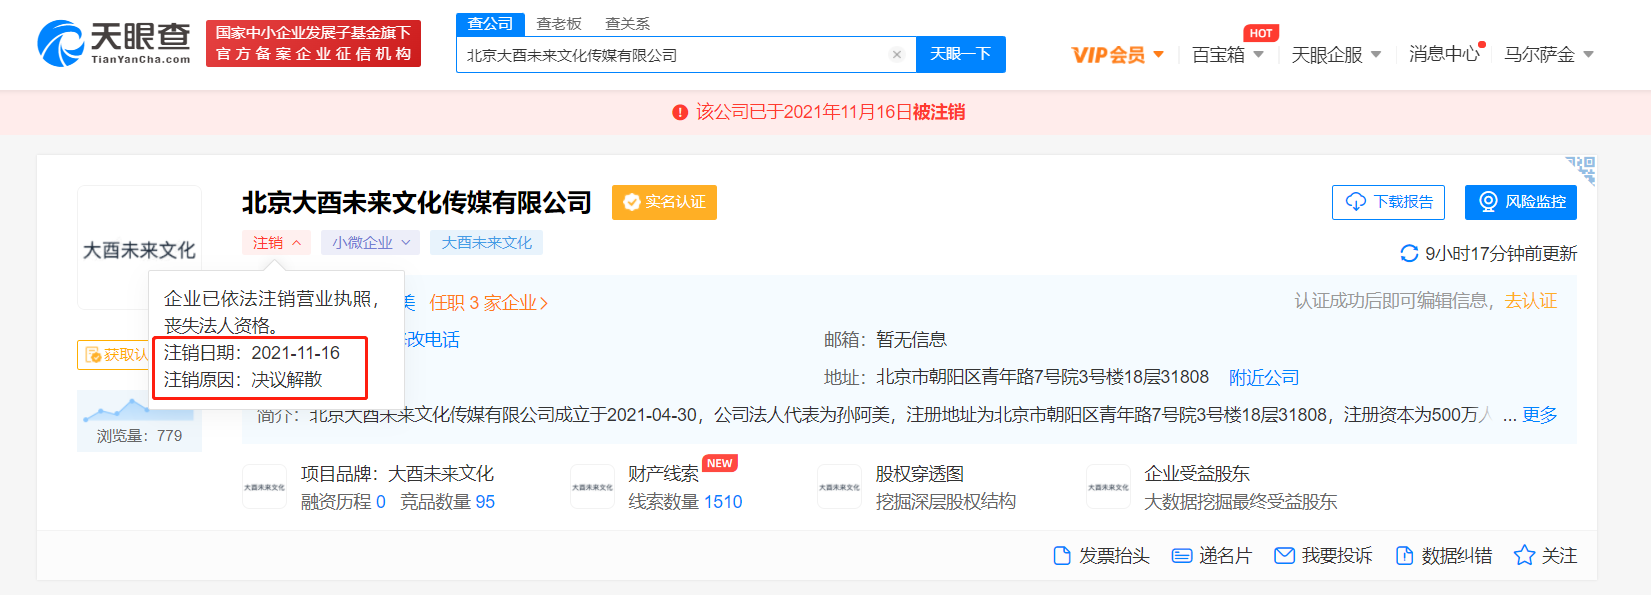Image resolution: width=1651 pixels, height=595 pixels.
Task: Open 企业受益股东 logo thumbnail
Action: (1108, 487)
